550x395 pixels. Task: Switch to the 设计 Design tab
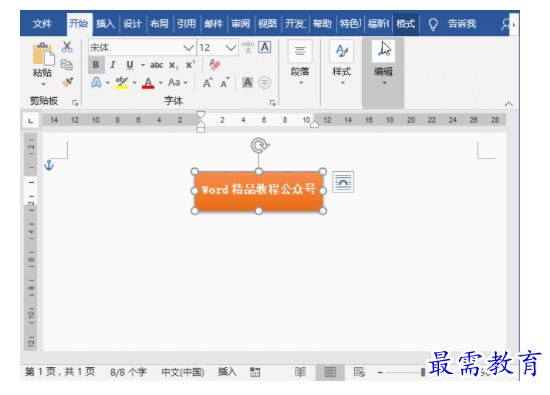click(132, 24)
